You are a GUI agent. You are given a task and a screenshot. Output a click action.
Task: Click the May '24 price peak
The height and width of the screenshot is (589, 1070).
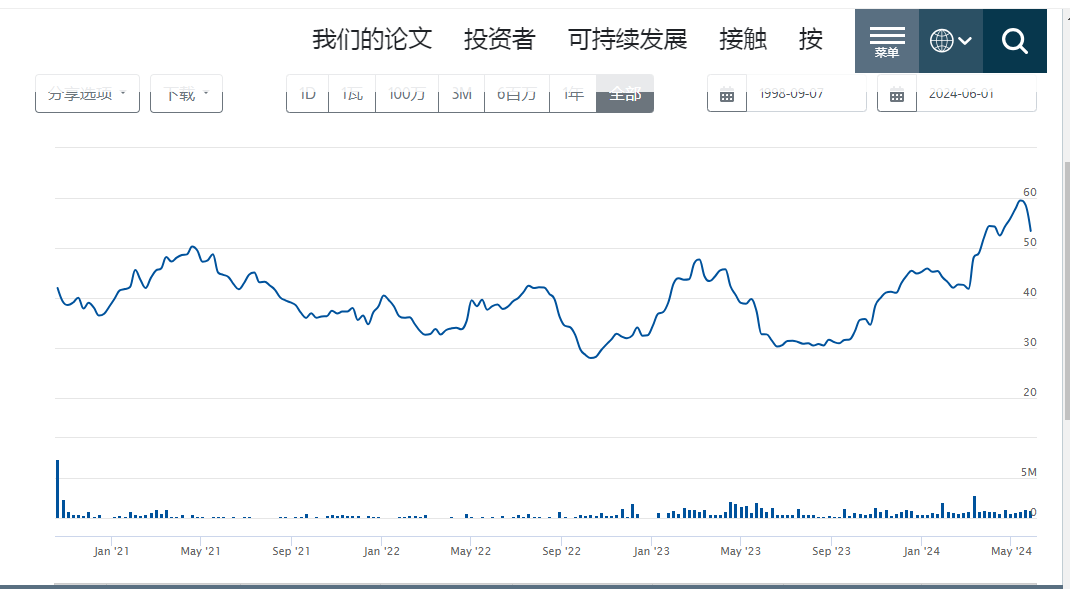pyautogui.click(x=1021, y=201)
